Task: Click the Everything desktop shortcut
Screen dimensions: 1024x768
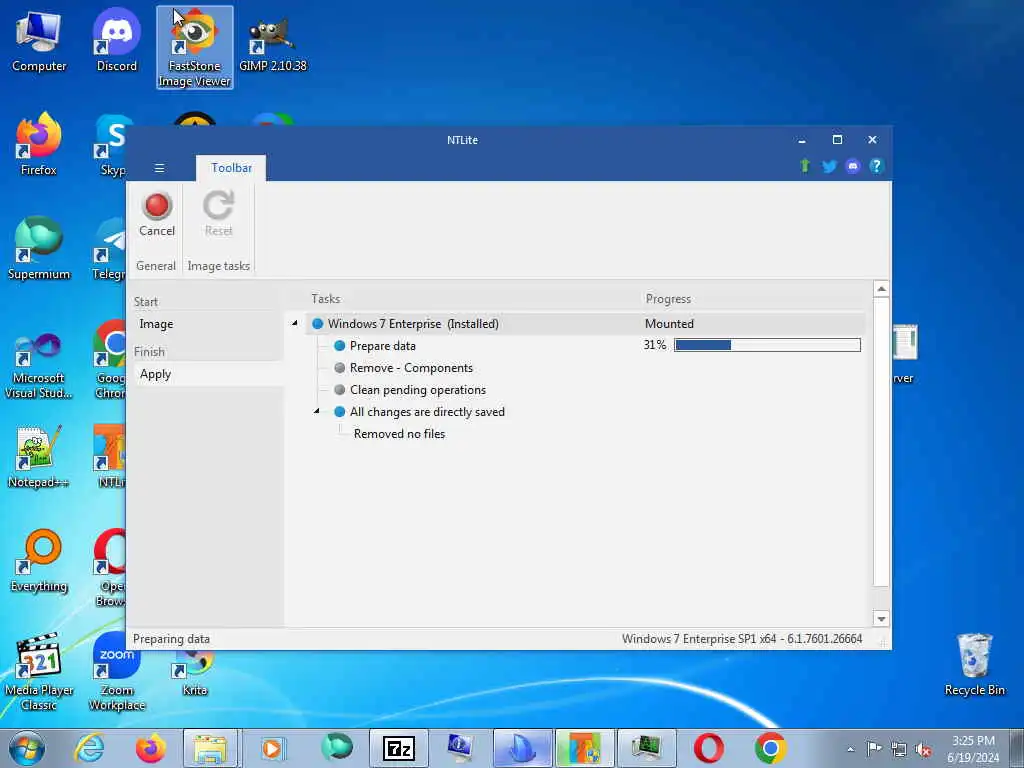Action: (x=39, y=561)
